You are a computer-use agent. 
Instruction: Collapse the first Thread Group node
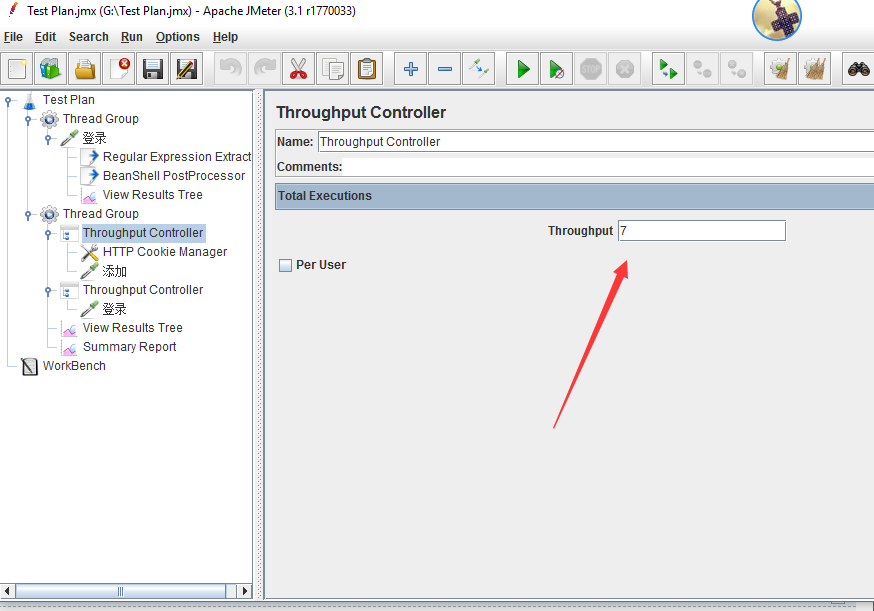(28, 119)
